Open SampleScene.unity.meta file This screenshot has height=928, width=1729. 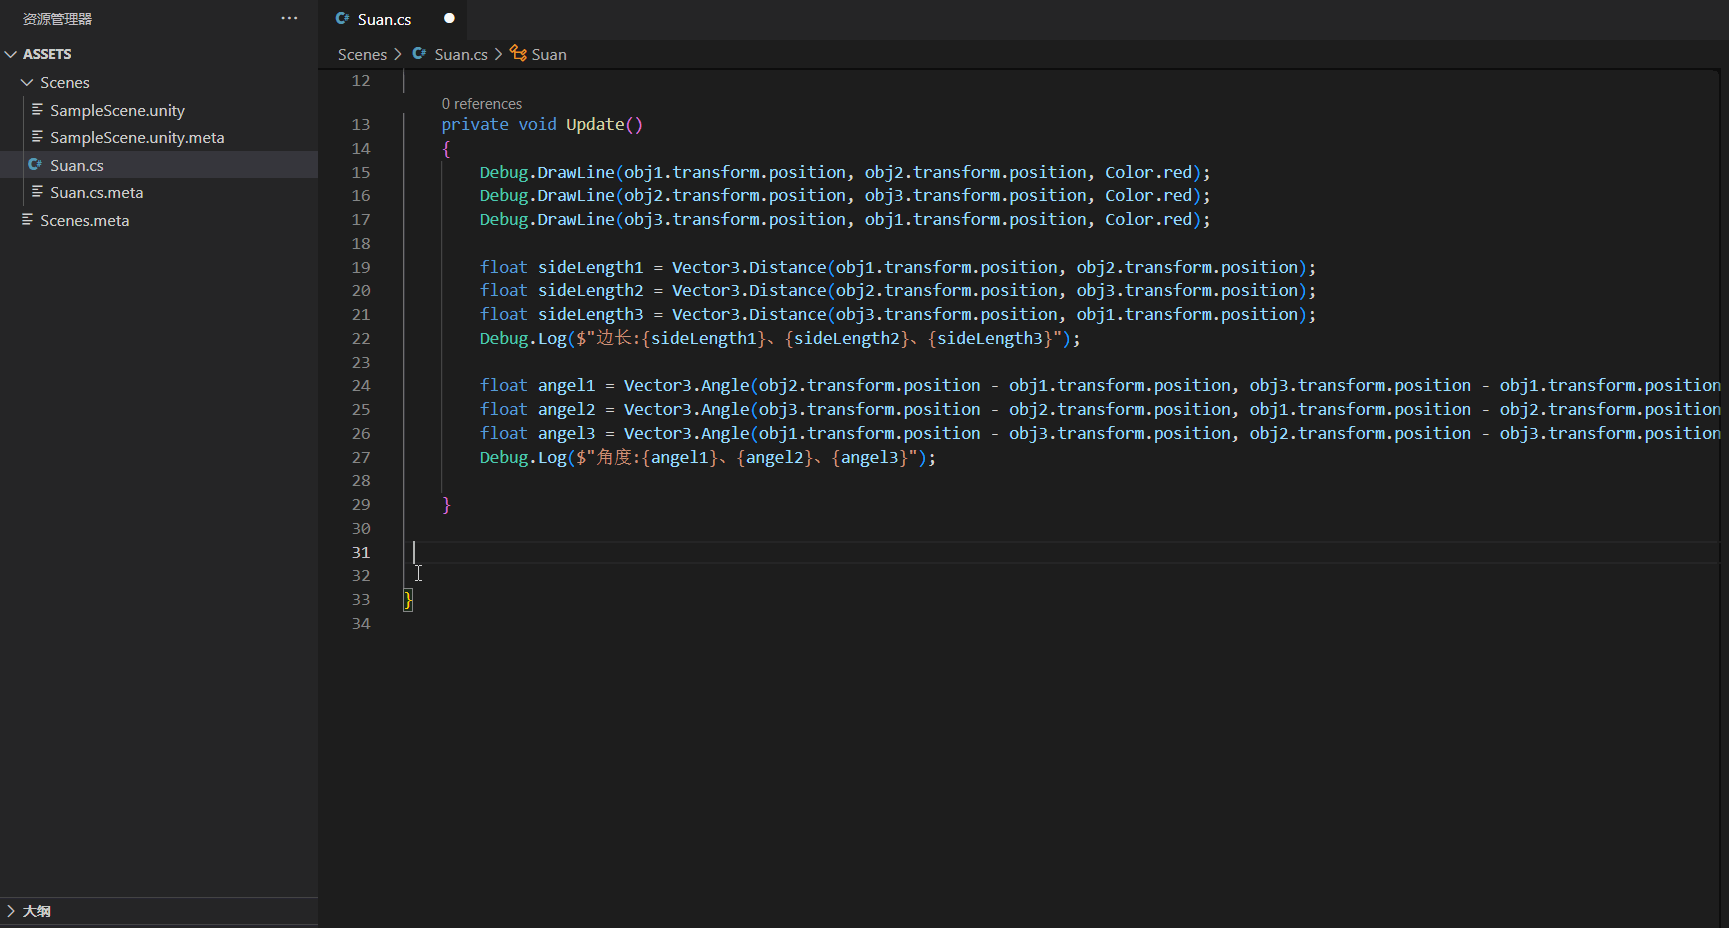click(x=137, y=137)
